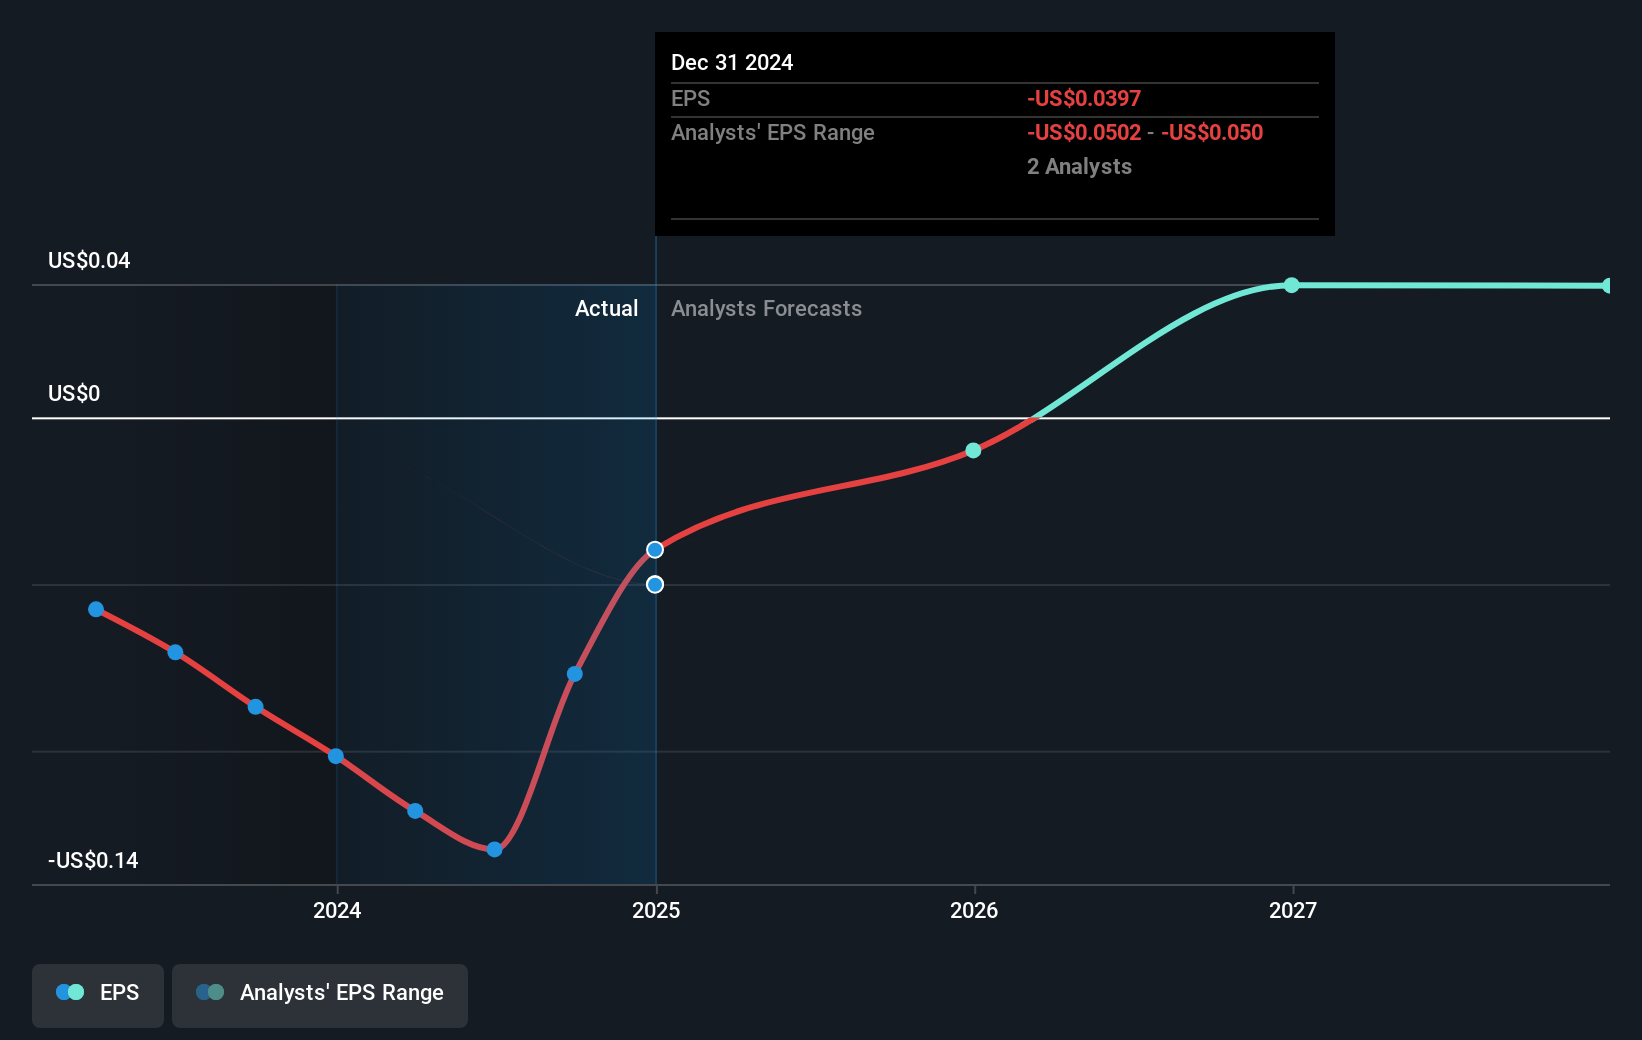Switch to the Actual section of the chart
The image size is (1642, 1040).
(606, 308)
